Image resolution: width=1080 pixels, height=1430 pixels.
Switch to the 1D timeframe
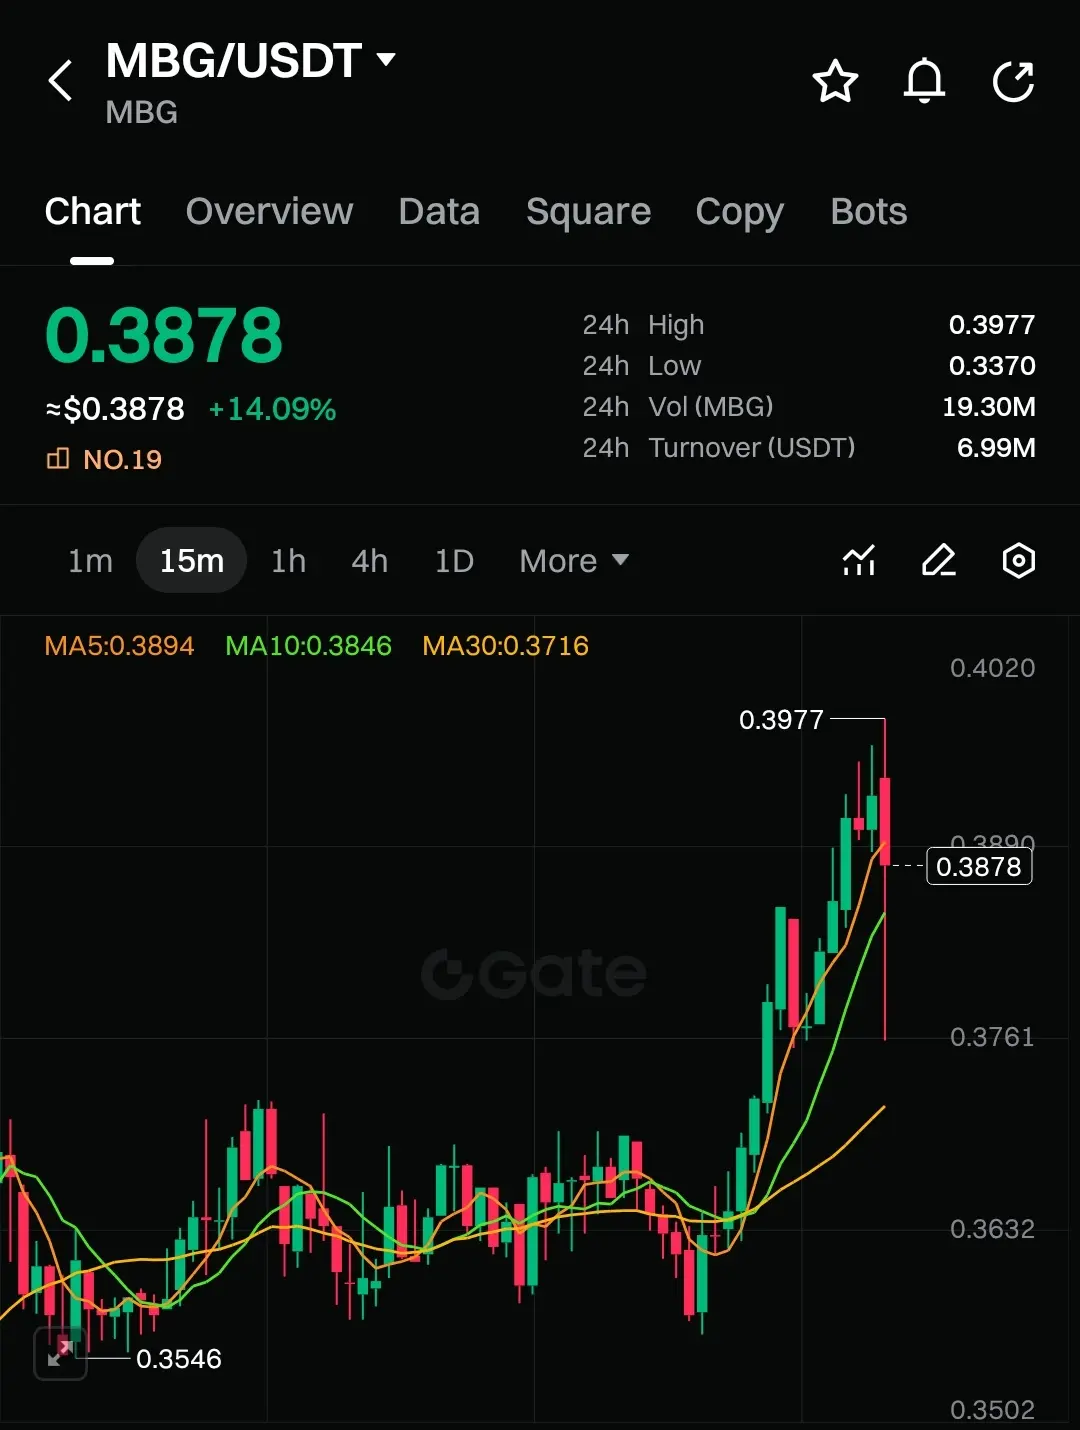point(454,561)
